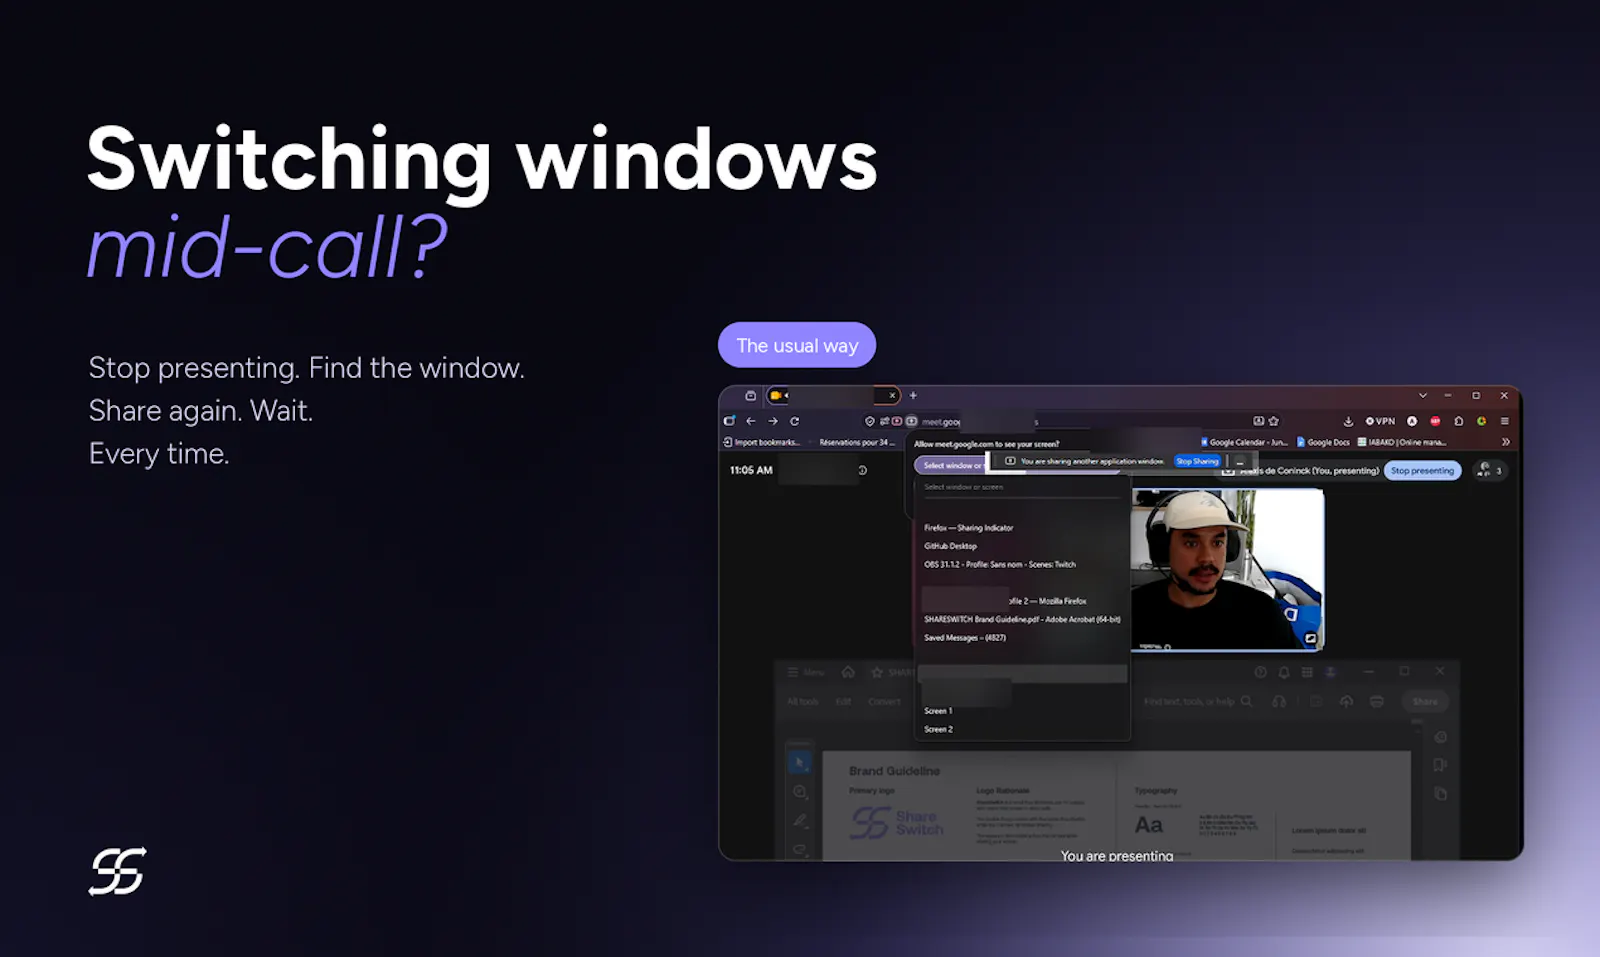Image resolution: width=1600 pixels, height=957 pixels.
Task: Click the Stop presenting button
Action: point(1422,470)
